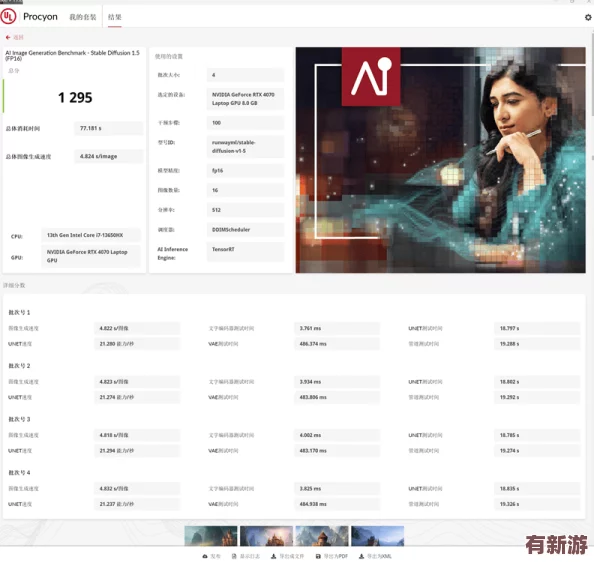
Task: Open the third generated castle thumbnail
Action: pos(322,536)
